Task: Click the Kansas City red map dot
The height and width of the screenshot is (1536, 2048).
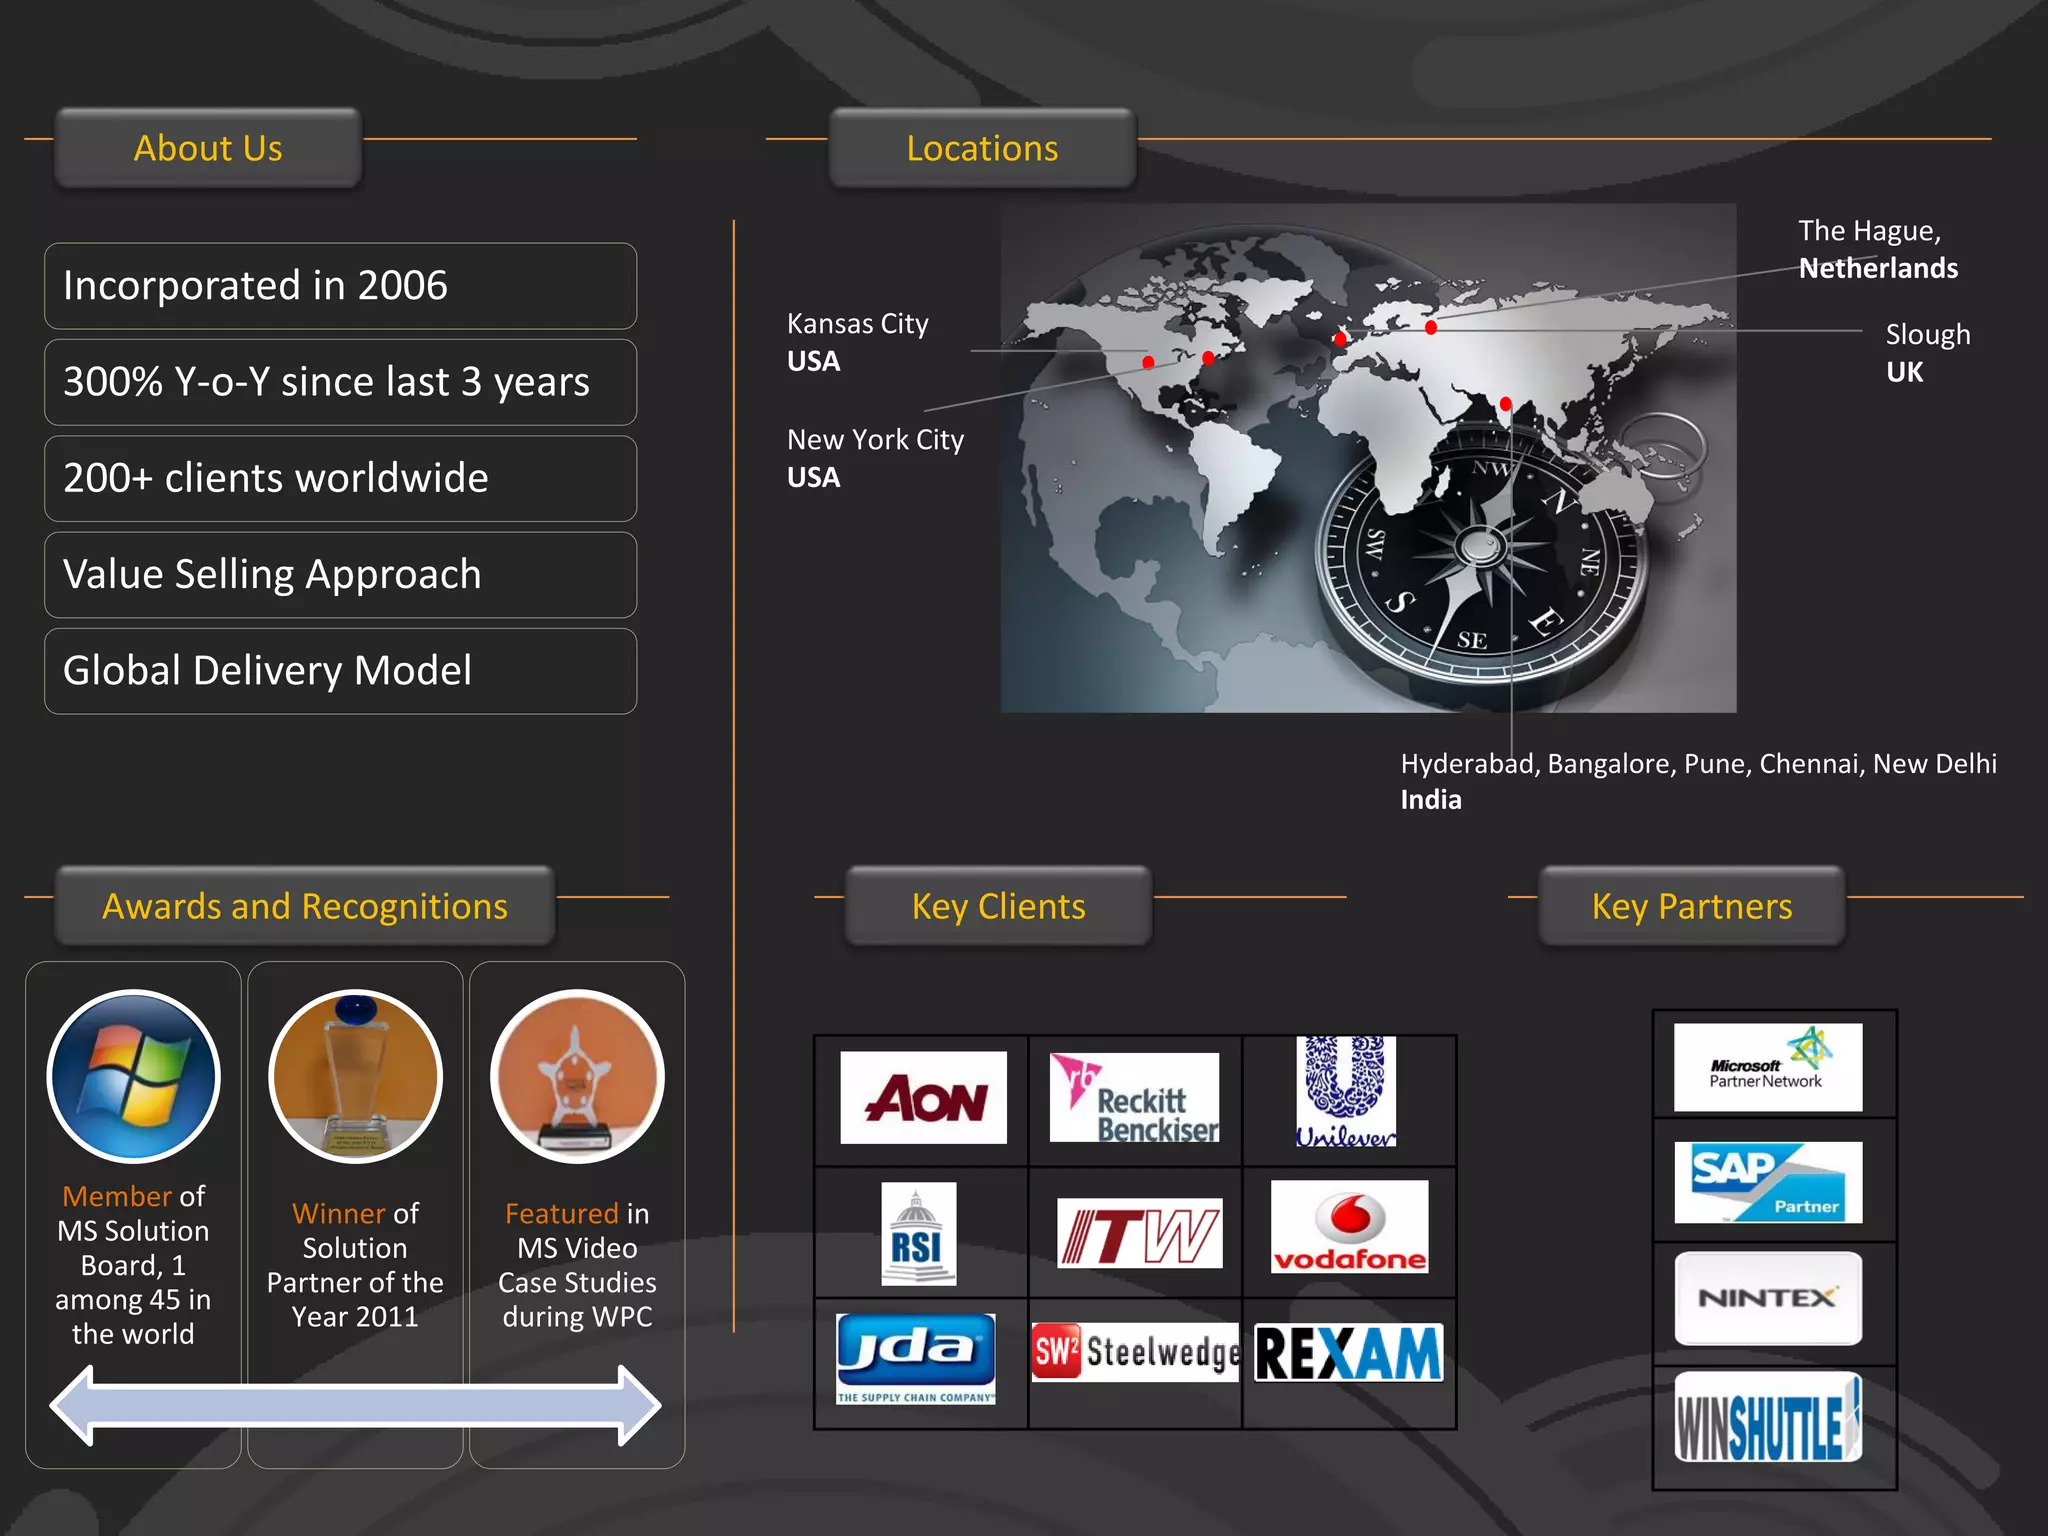Action: pyautogui.click(x=1148, y=362)
